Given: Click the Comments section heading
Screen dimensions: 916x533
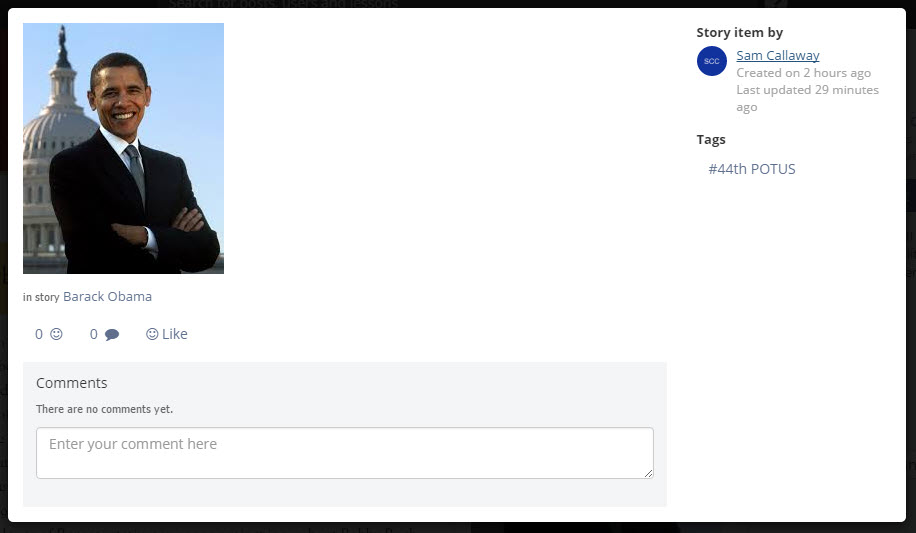Looking at the screenshot, I should 72,383.
